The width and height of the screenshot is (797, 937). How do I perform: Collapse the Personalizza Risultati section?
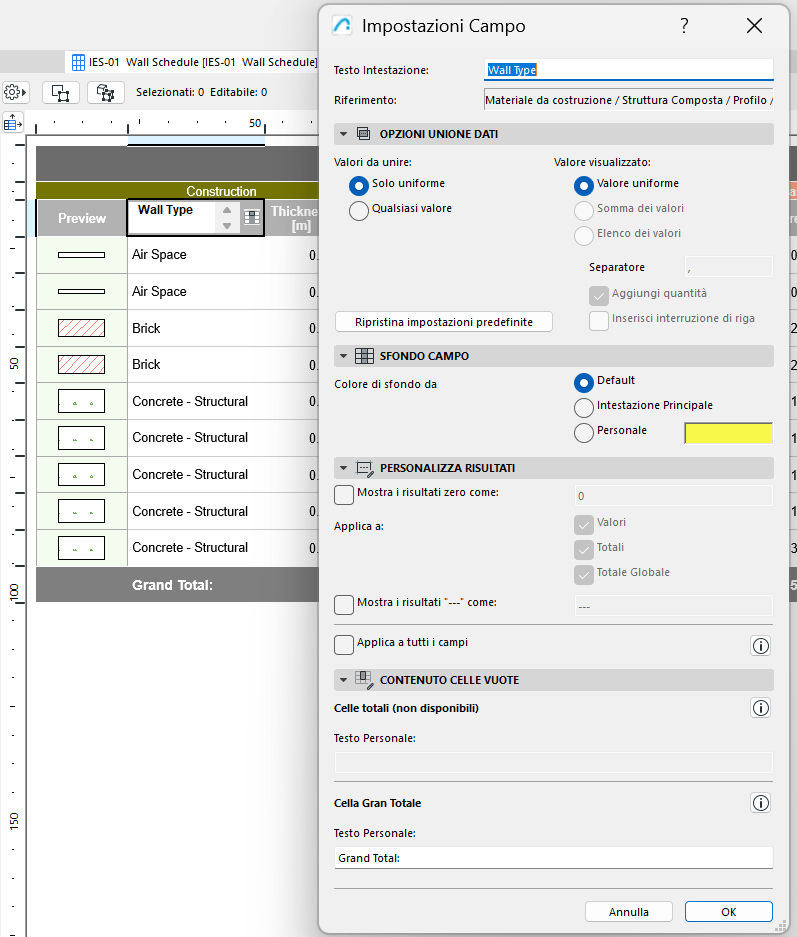coord(344,468)
